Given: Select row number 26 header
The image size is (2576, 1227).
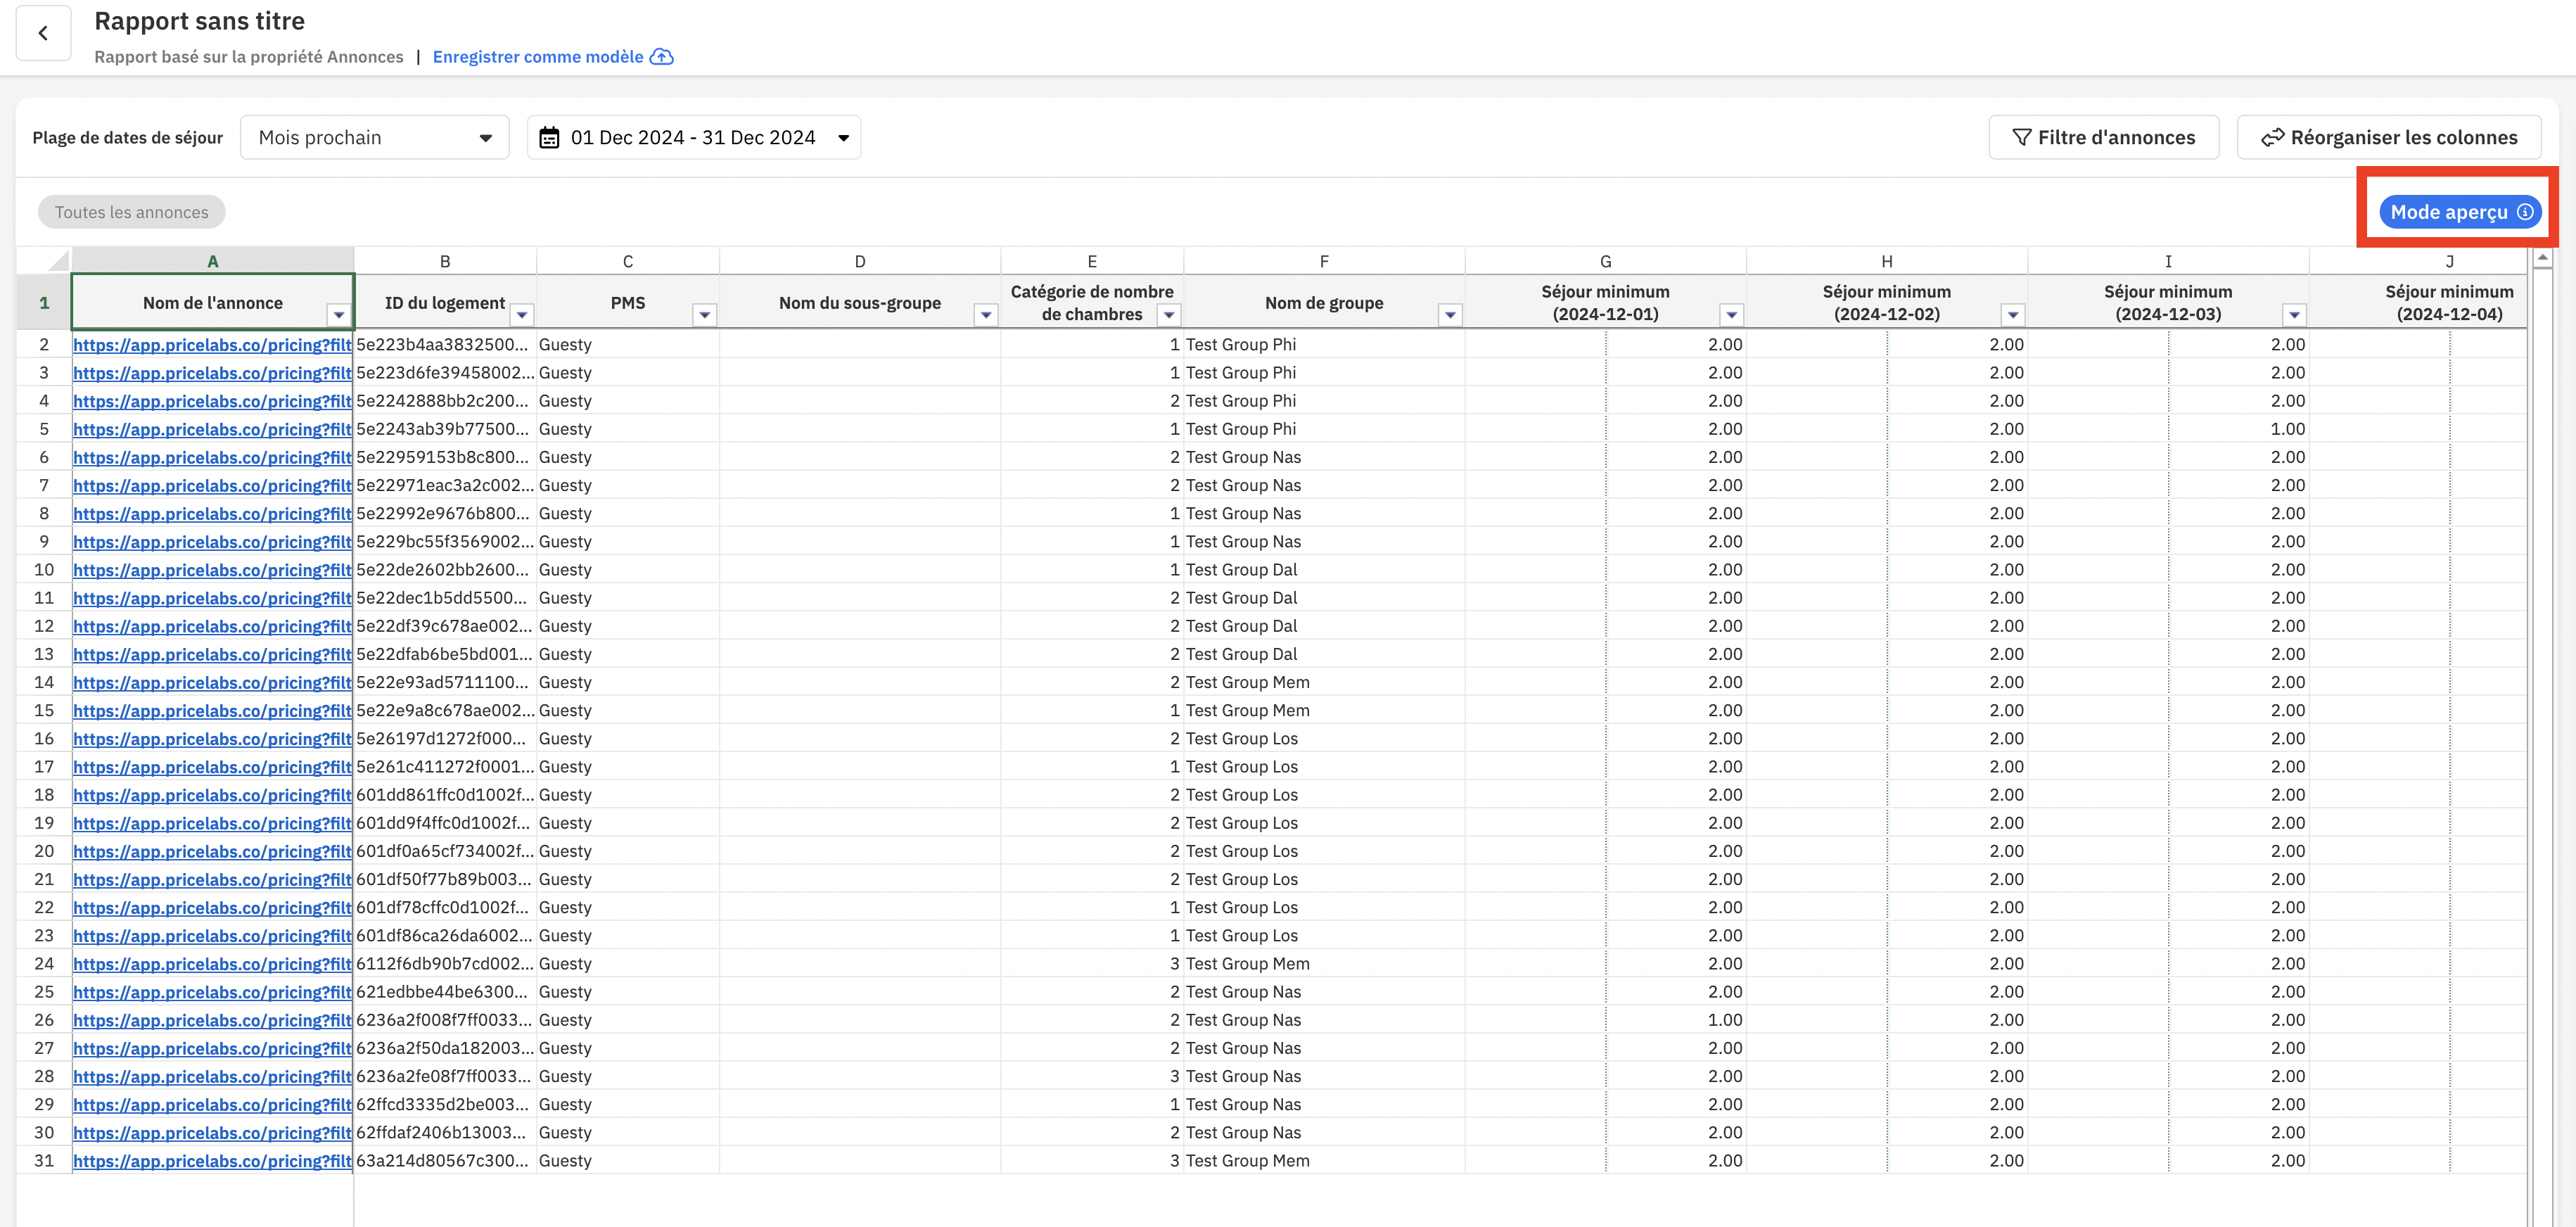Looking at the screenshot, I should point(44,1020).
